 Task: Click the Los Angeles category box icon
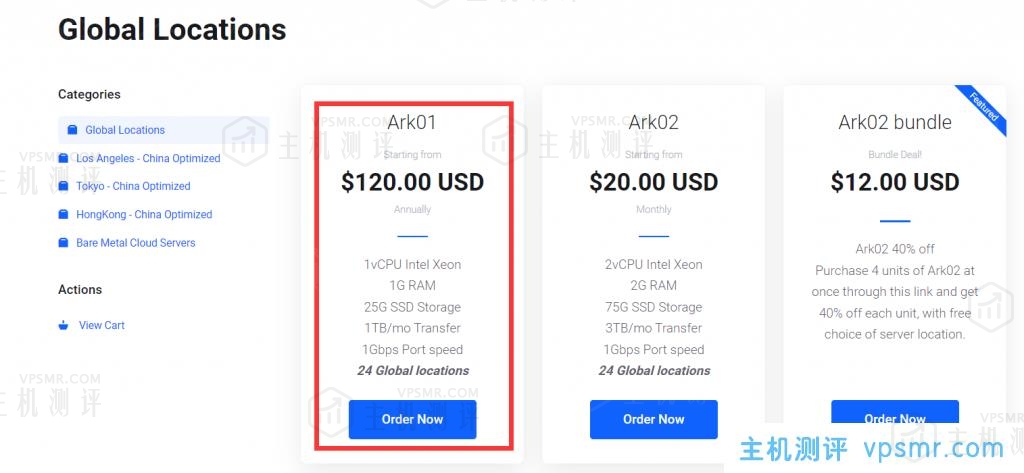pos(63,158)
